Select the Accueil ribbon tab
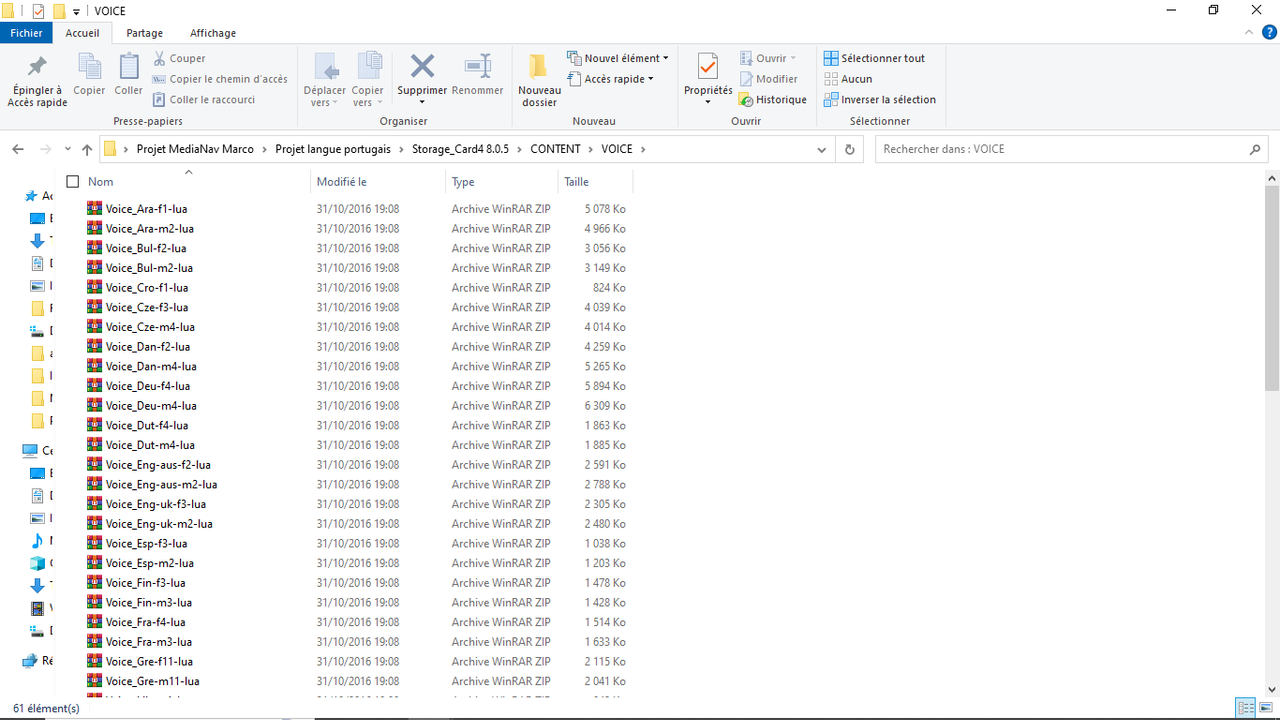The height and width of the screenshot is (720, 1280). click(x=82, y=33)
